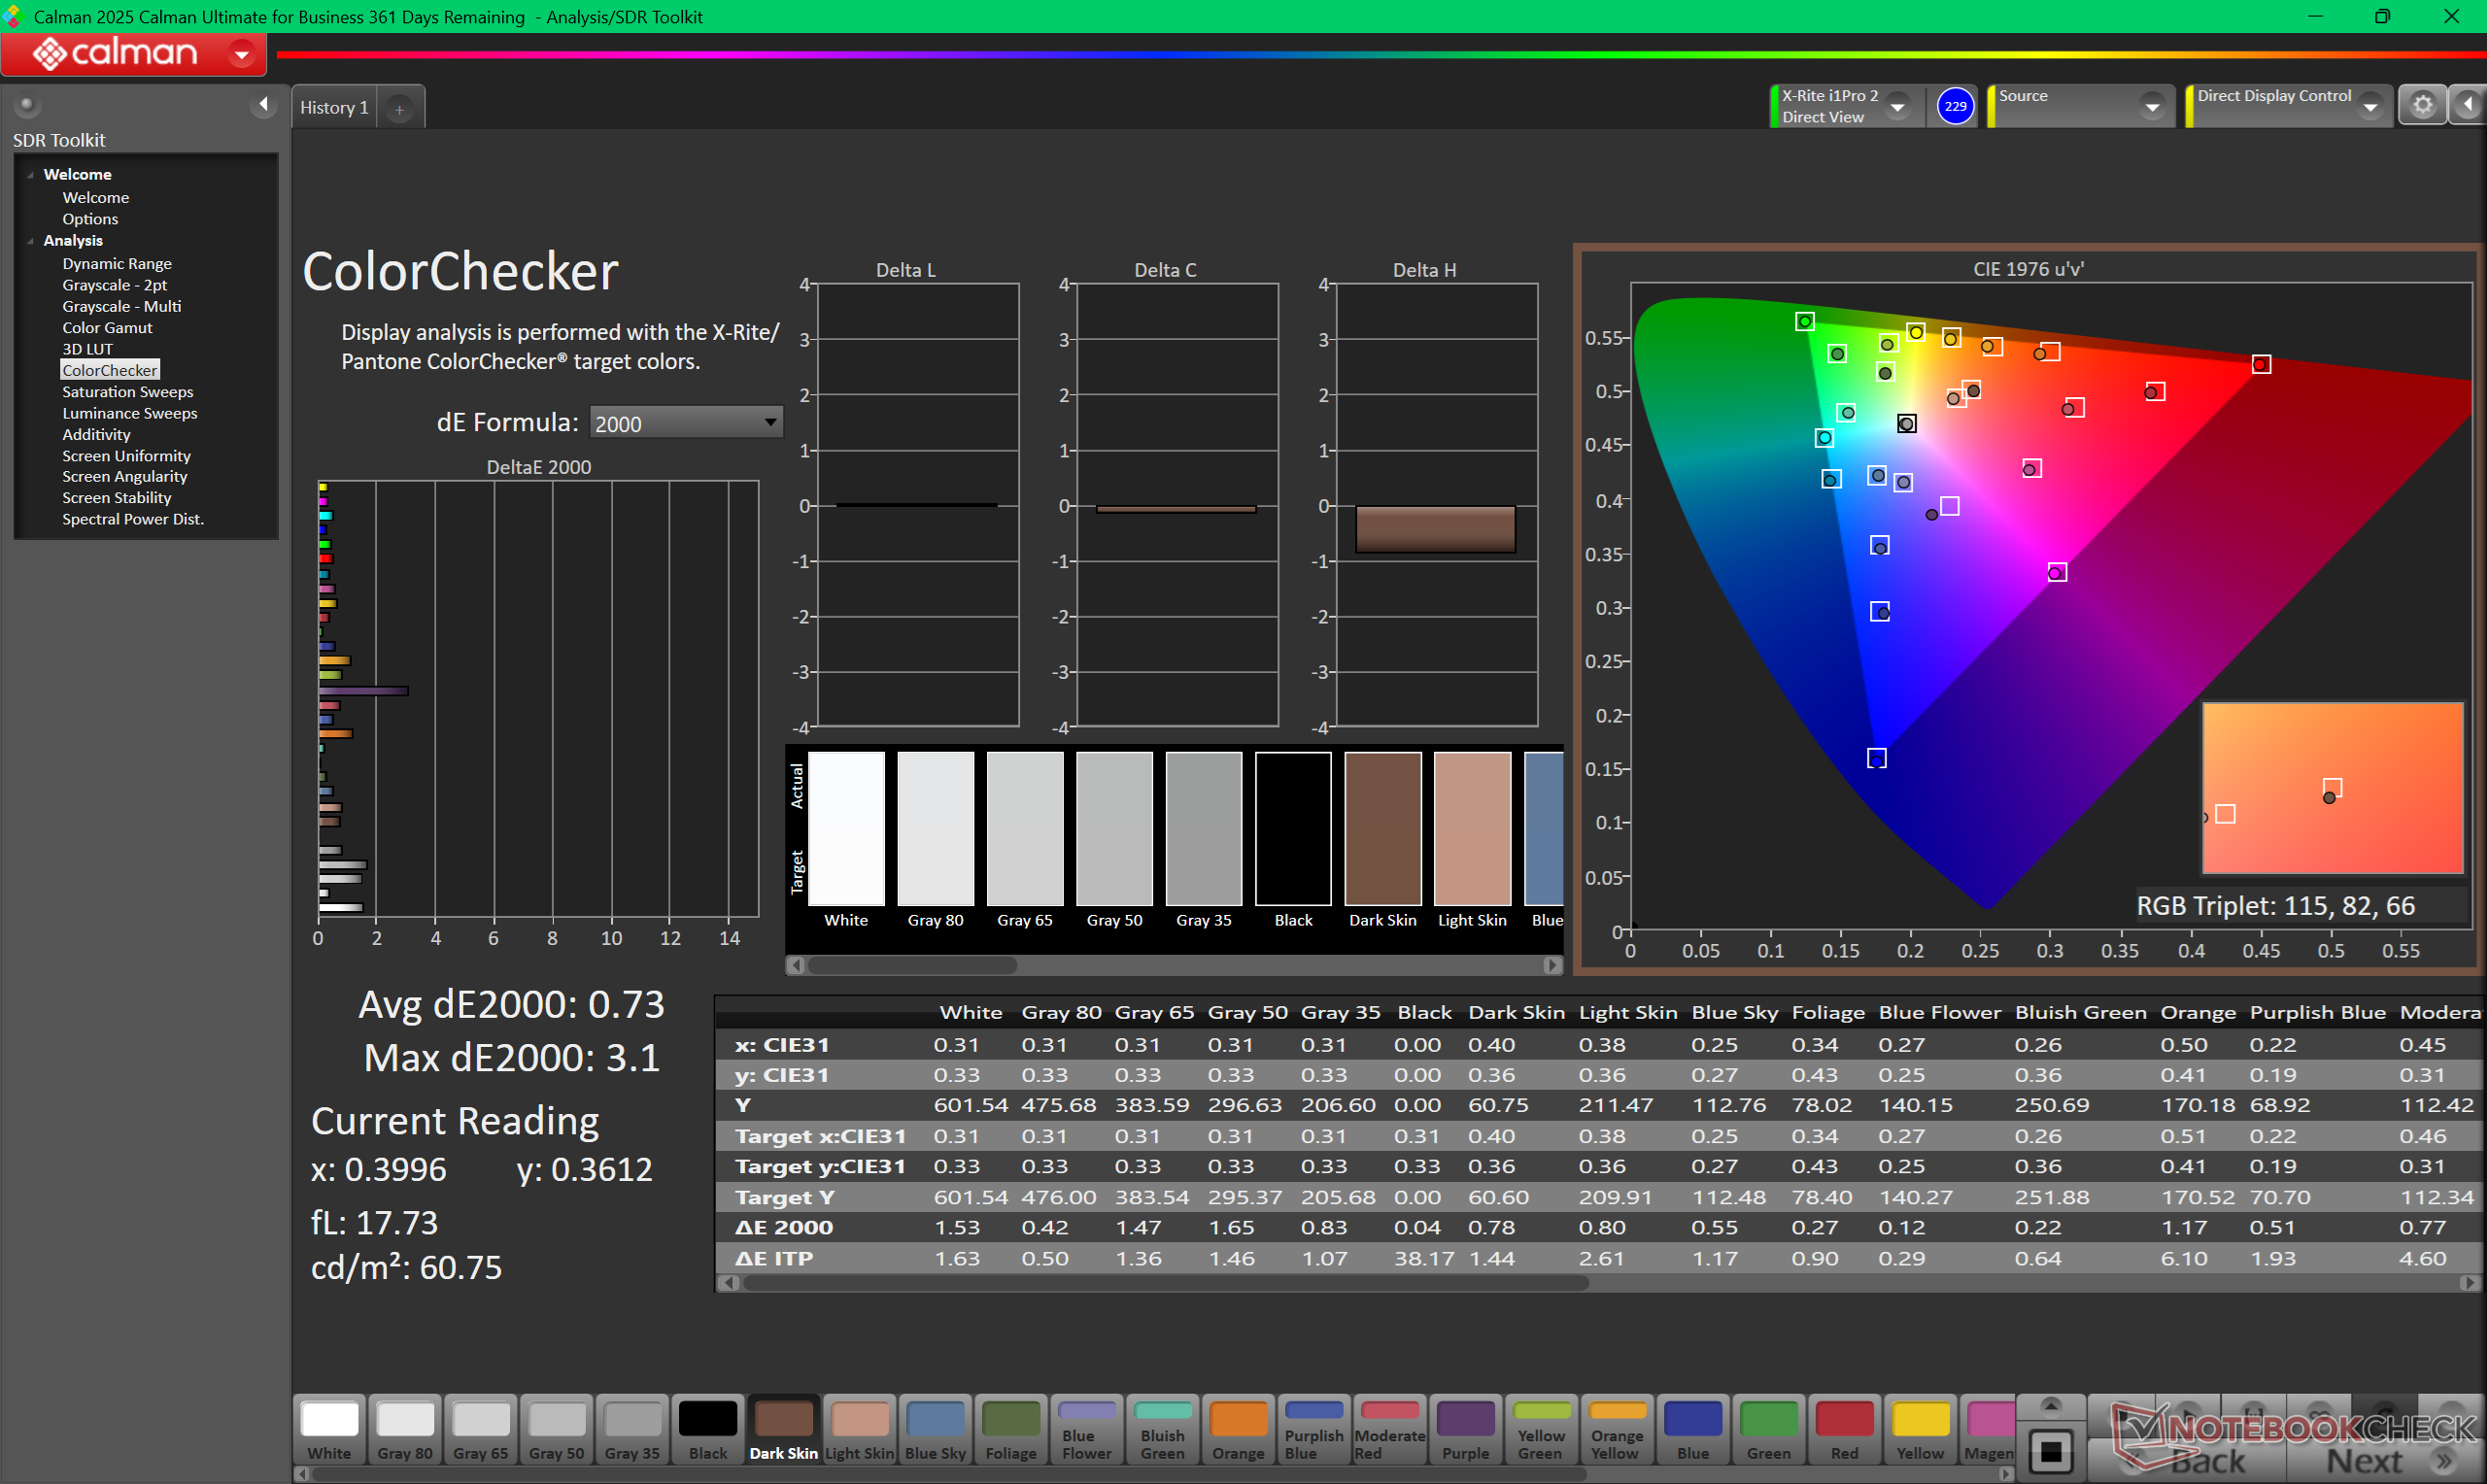Expand the swatch bar up arrow
This screenshot has width=2487, height=1484.
tap(2051, 1406)
